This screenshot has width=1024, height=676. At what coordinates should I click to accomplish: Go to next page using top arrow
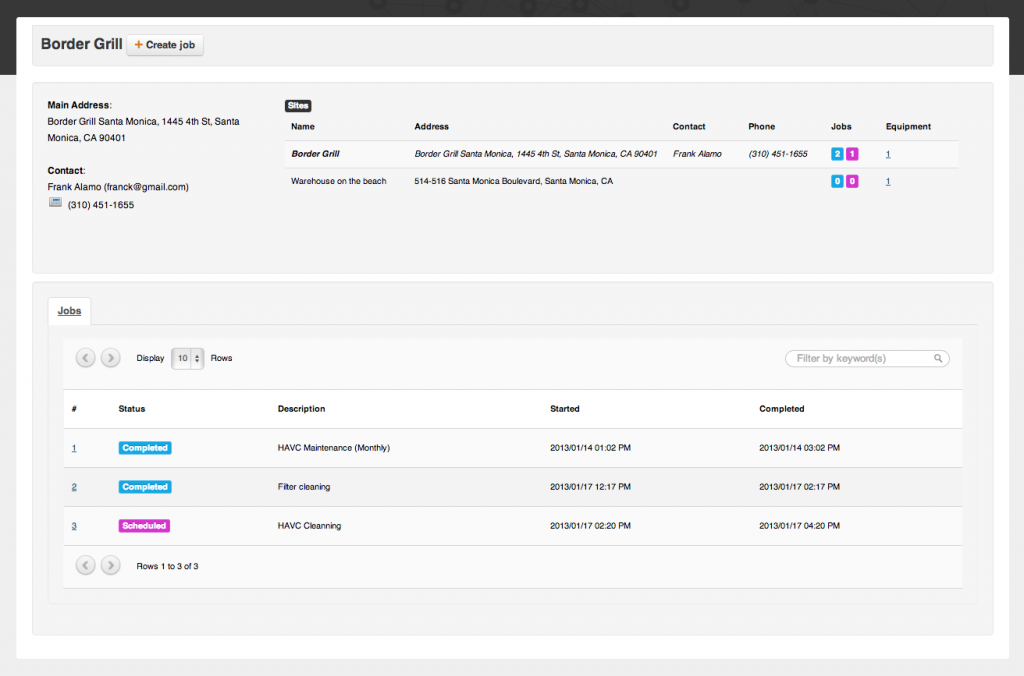110,358
